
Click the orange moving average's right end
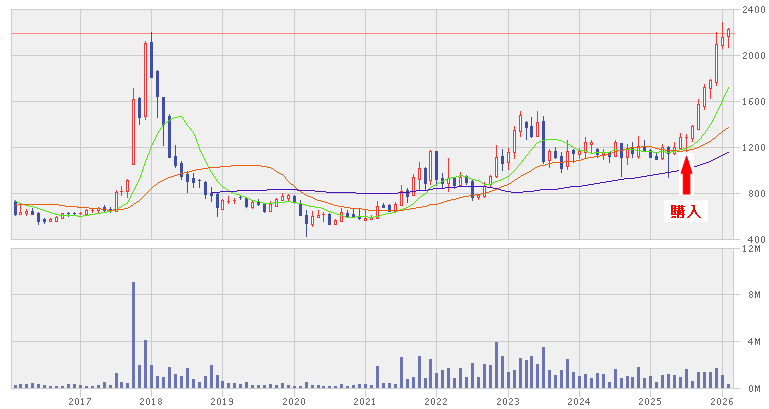728,127
